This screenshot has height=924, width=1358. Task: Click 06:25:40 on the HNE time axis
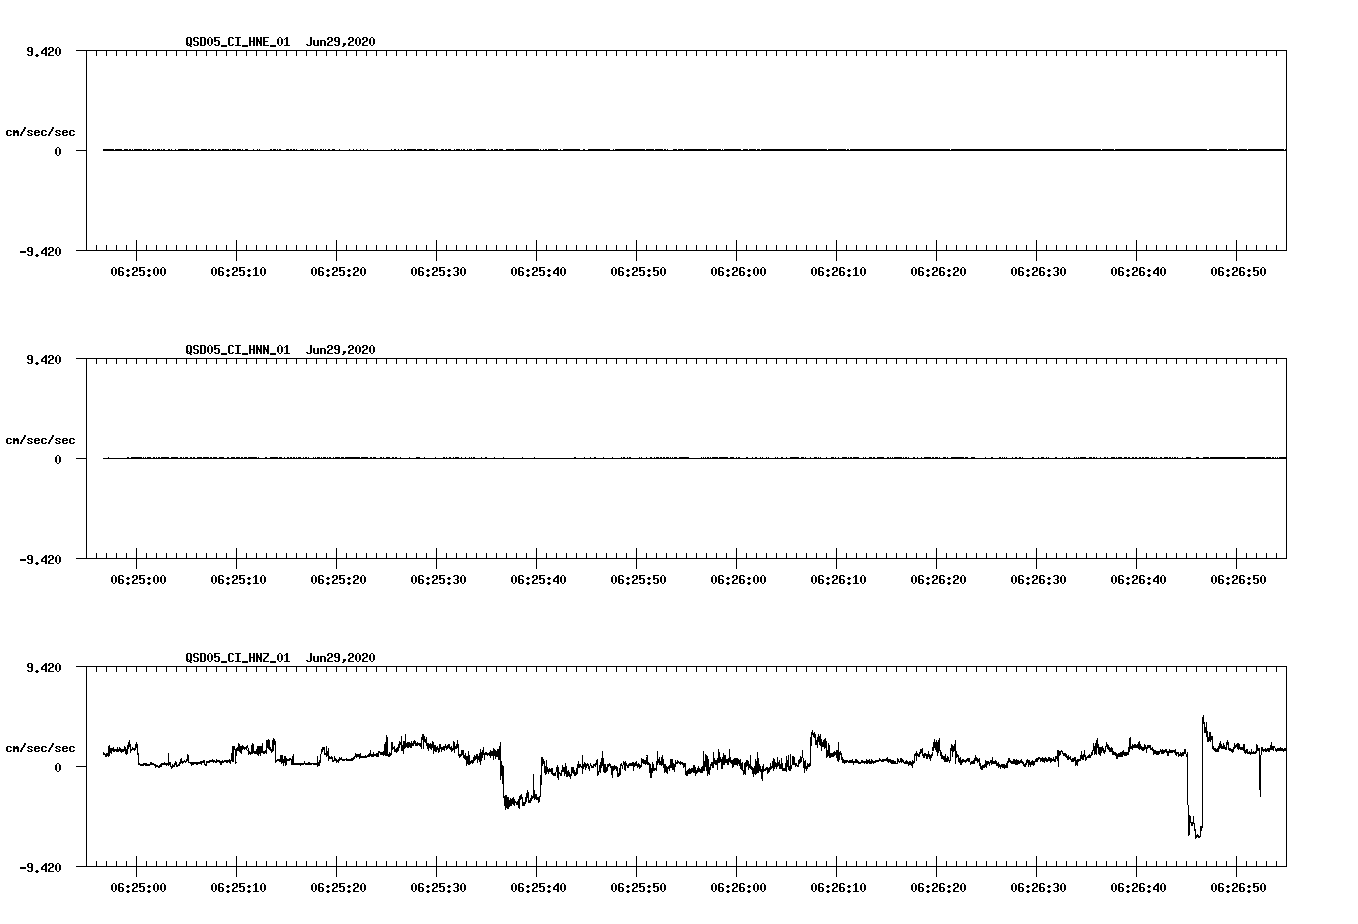pyautogui.click(x=538, y=271)
